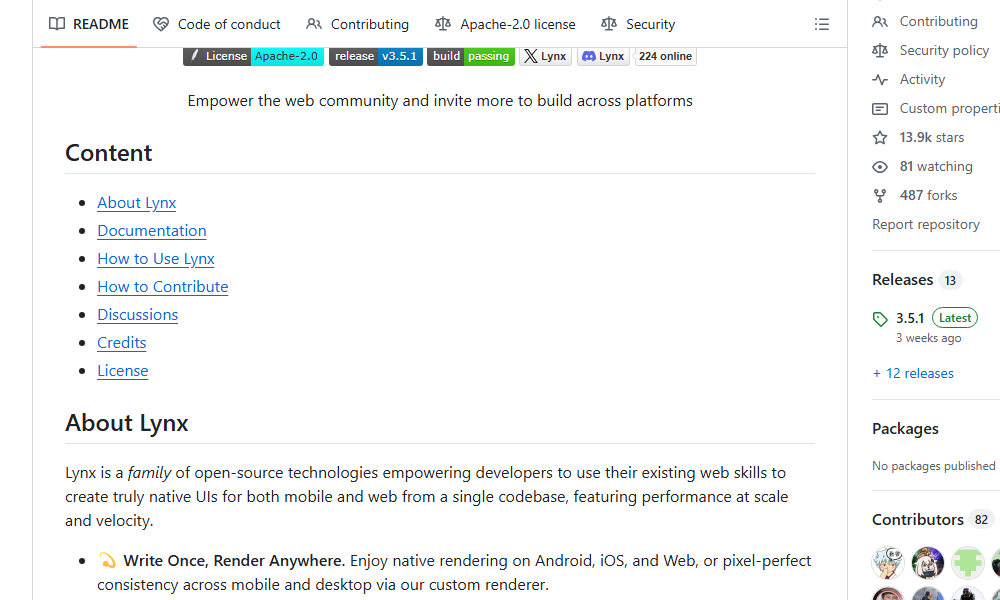Click the Activity pulse icon
Screen dimensions: 1000x600
click(x=880, y=80)
